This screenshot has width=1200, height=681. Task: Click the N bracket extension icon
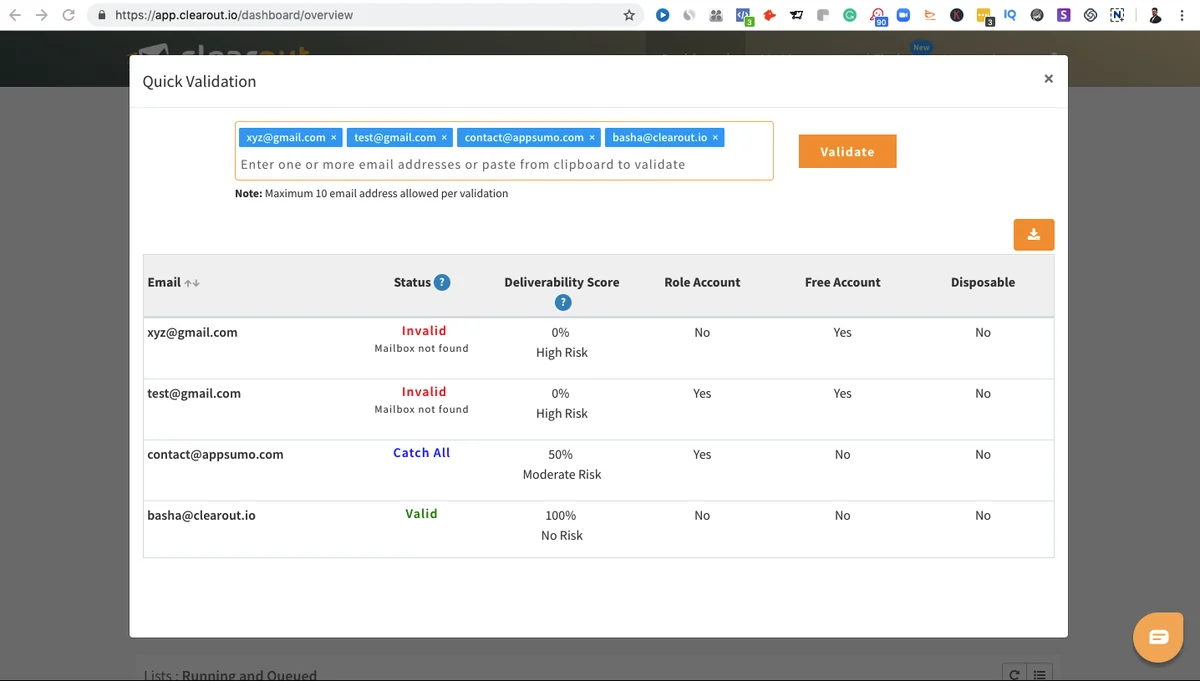coord(1116,15)
